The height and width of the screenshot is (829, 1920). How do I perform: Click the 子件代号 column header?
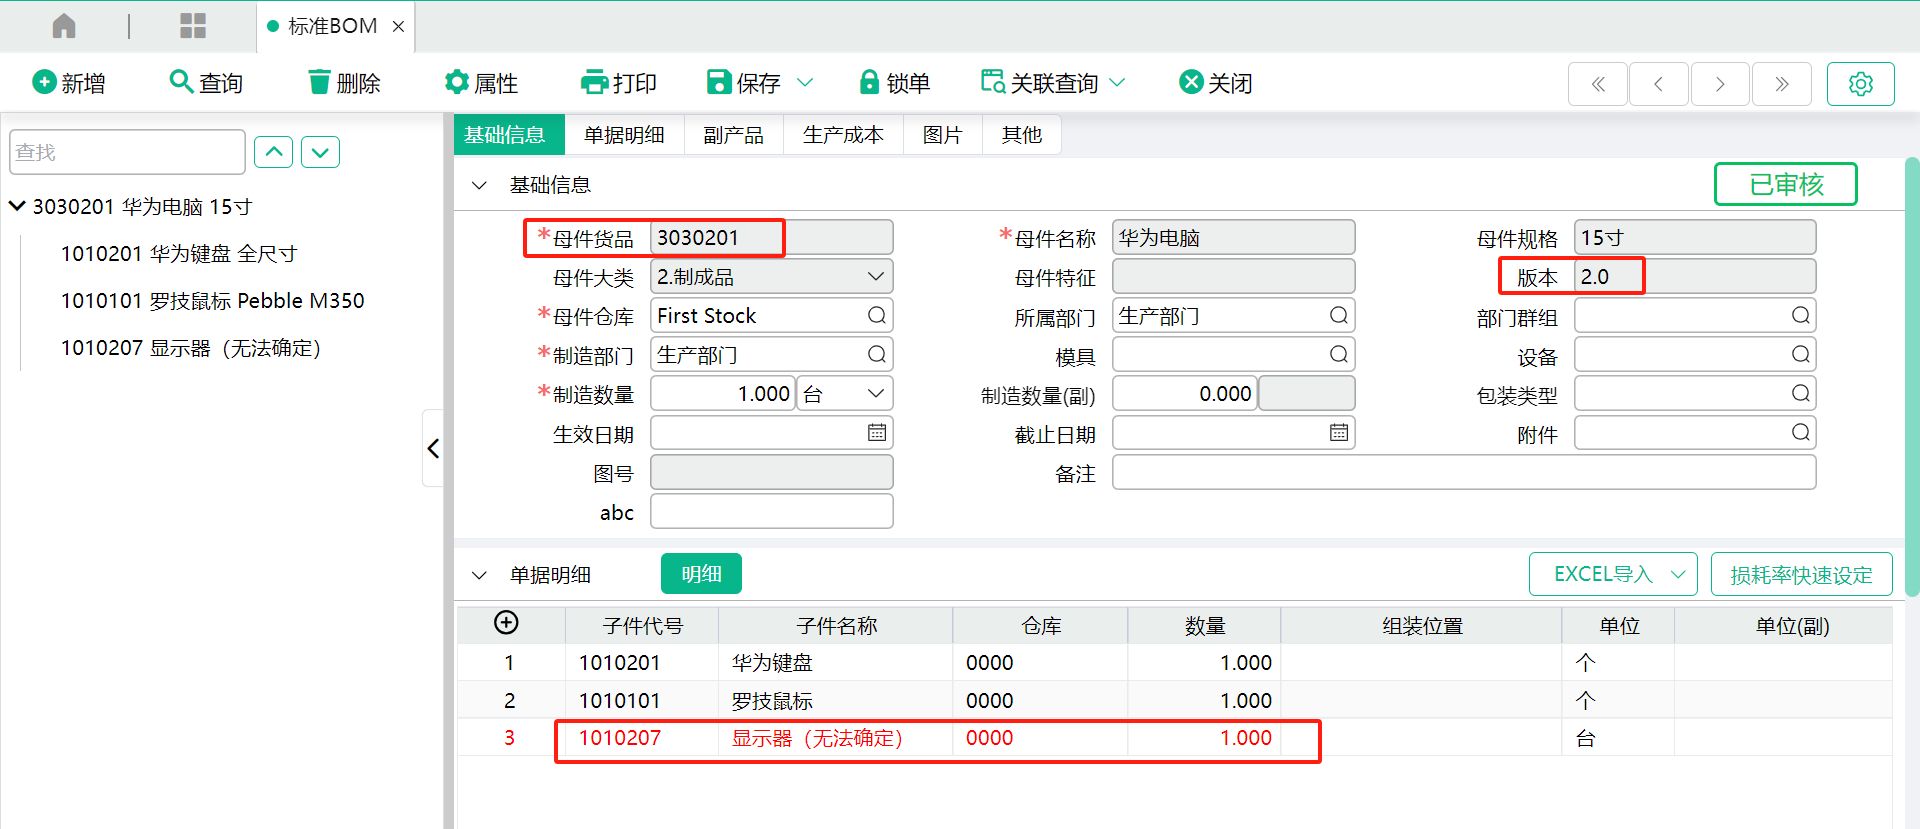tap(642, 626)
